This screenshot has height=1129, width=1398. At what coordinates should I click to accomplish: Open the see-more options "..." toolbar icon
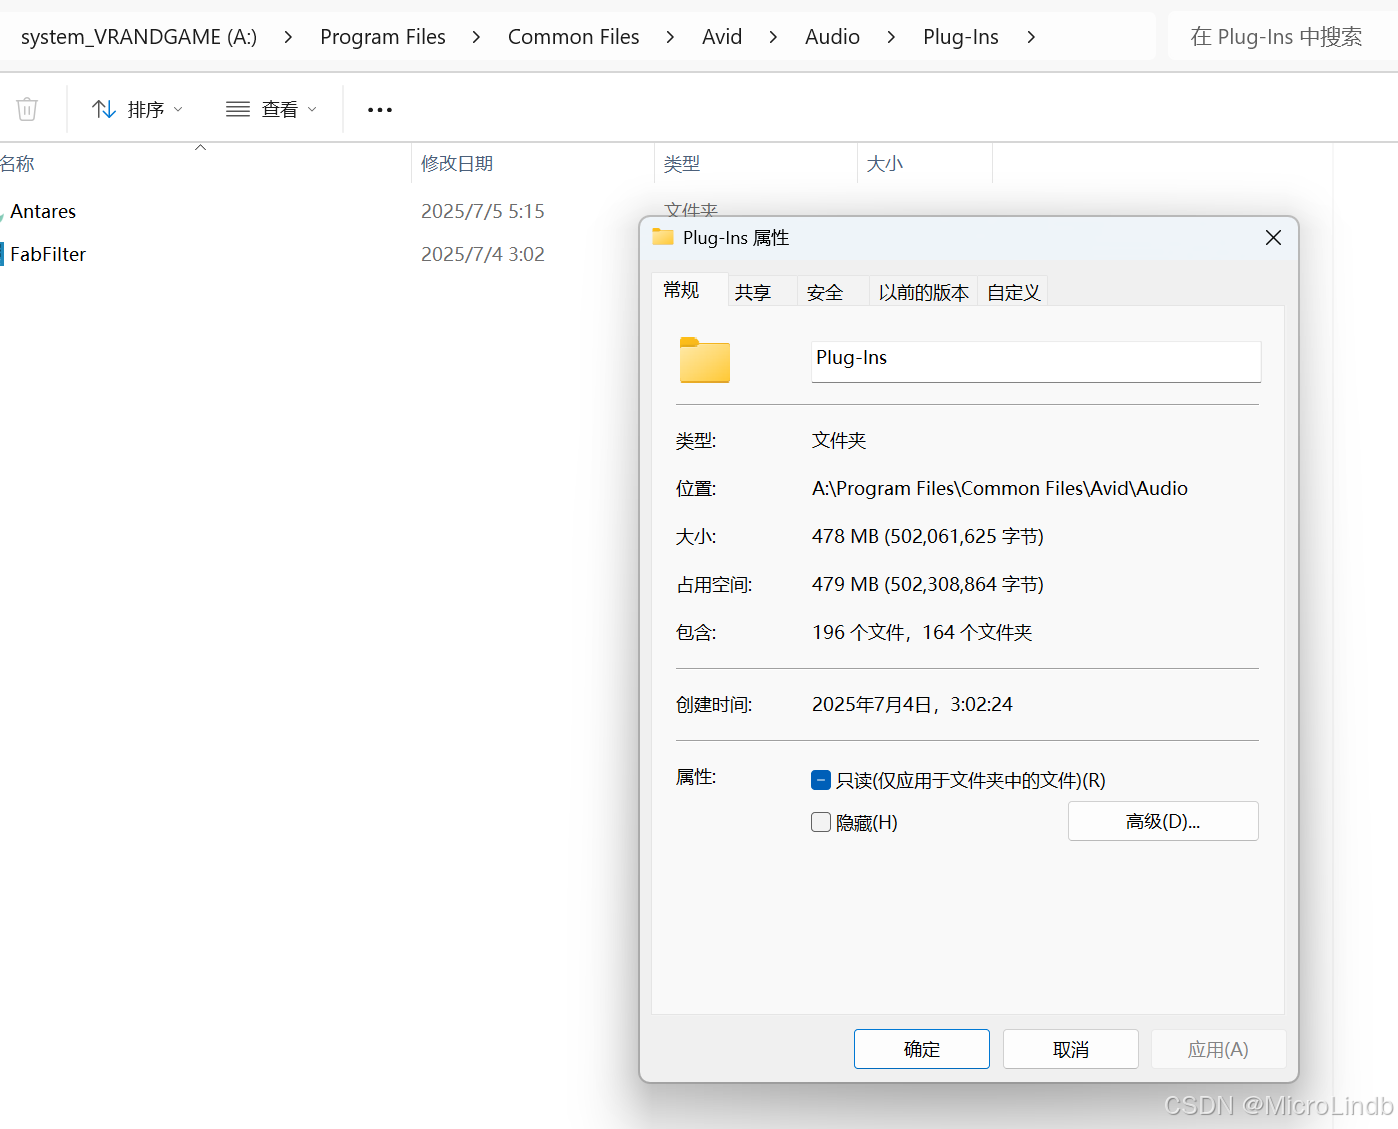(379, 109)
